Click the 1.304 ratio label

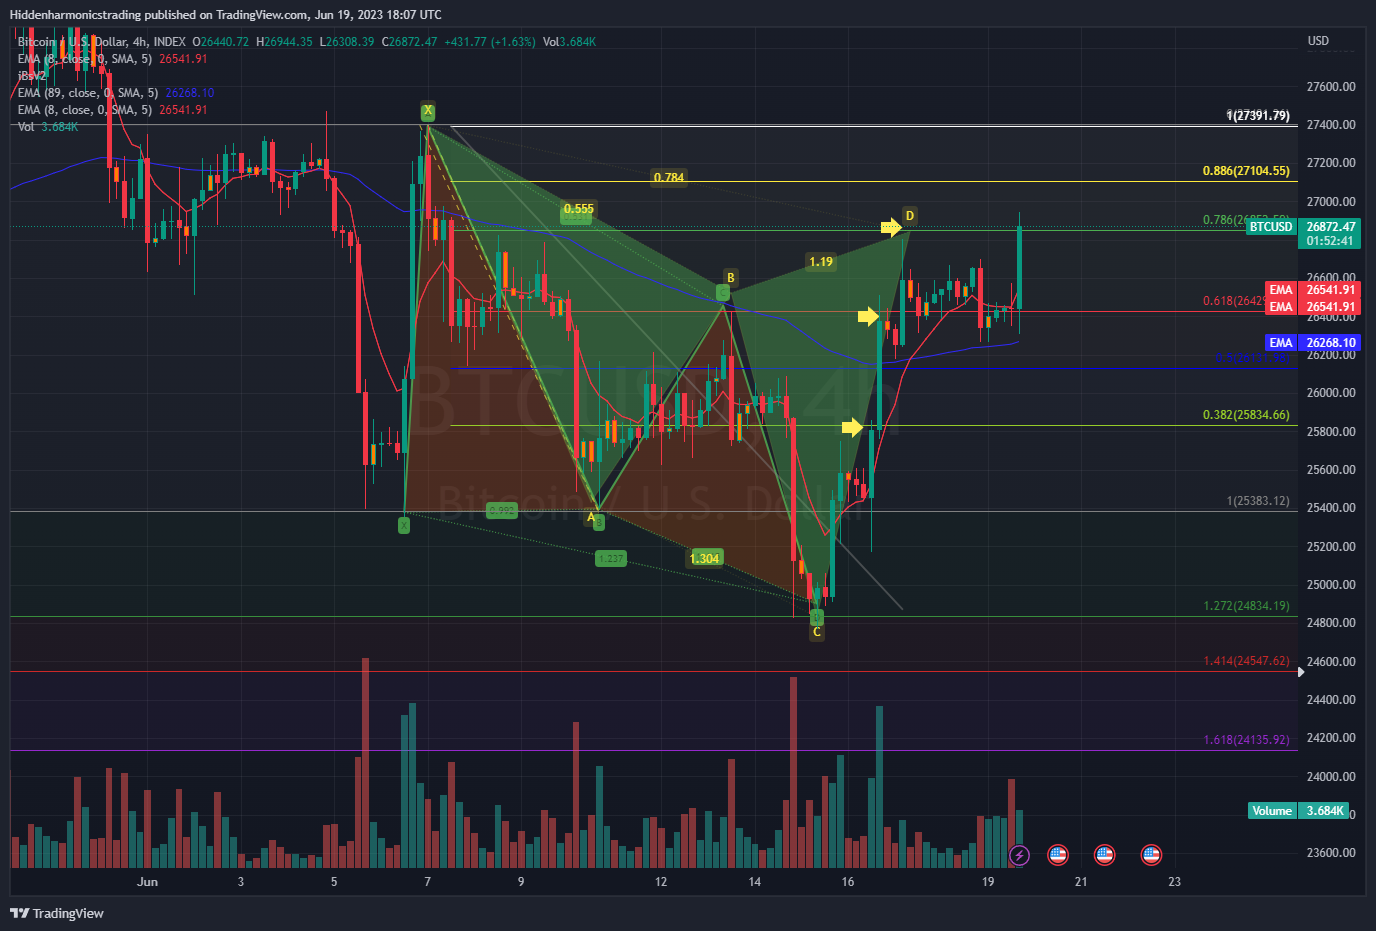(x=705, y=558)
